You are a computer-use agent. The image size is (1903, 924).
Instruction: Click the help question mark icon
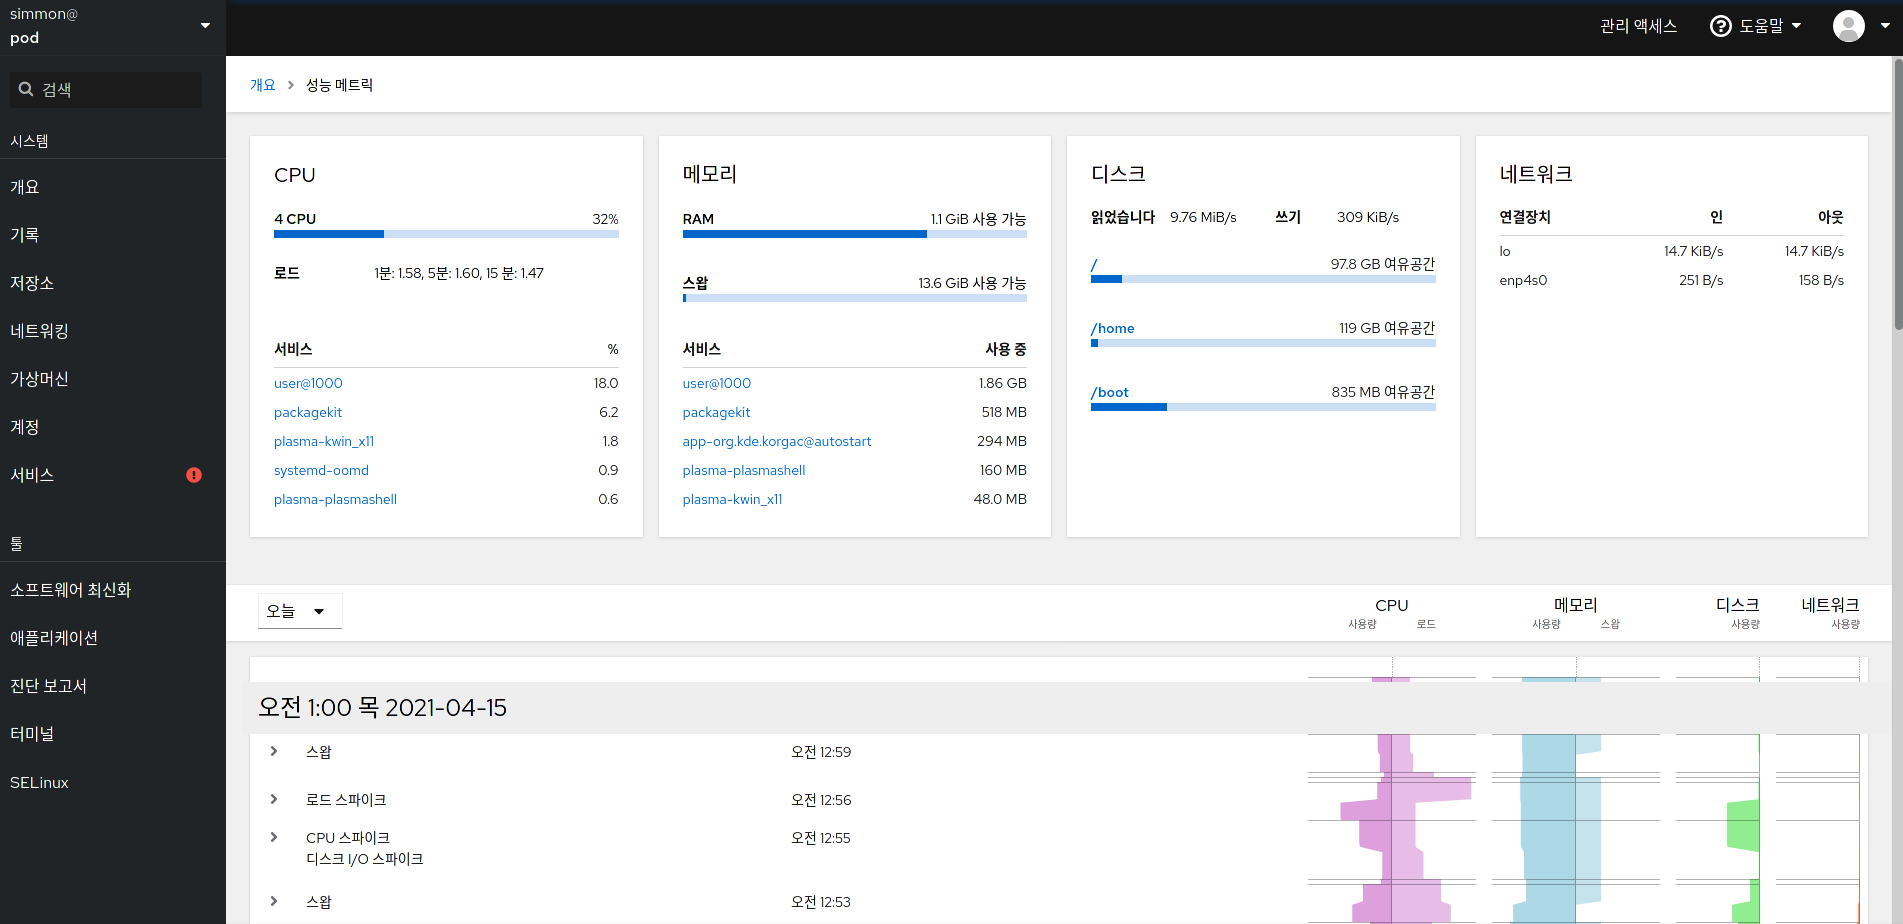(1720, 26)
